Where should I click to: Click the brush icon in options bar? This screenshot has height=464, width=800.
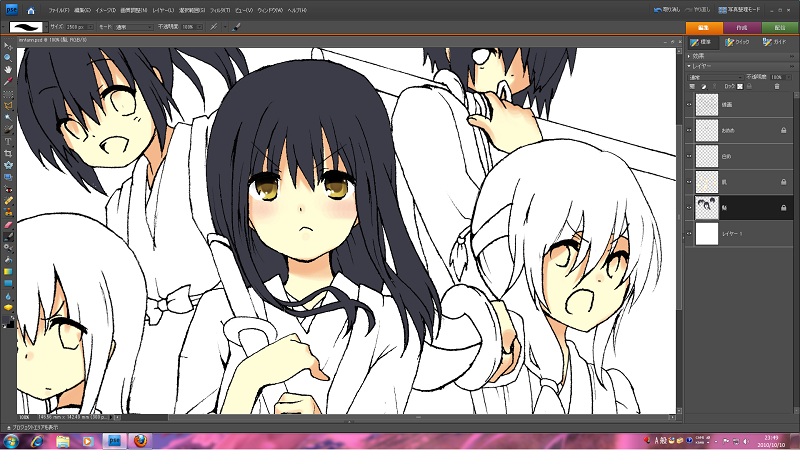236,27
